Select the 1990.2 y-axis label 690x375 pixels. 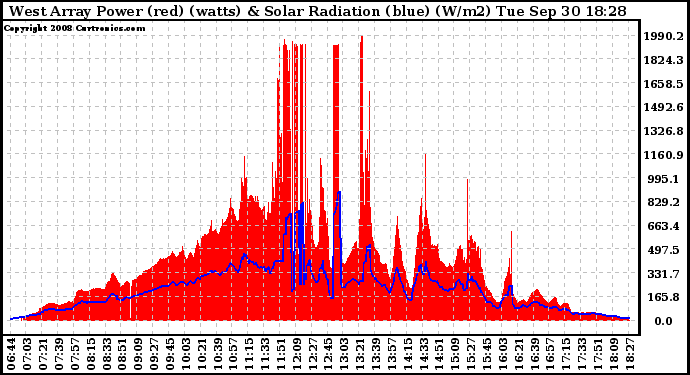664,36
